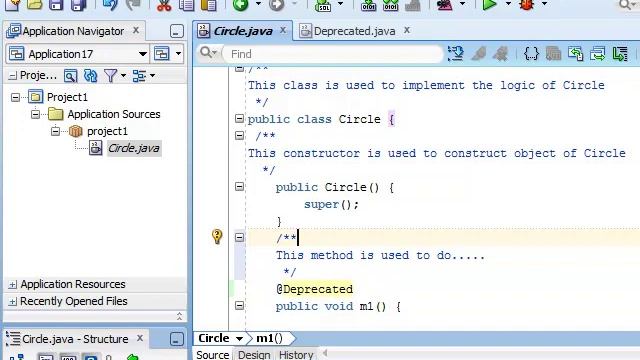Image resolution: width=640 pixels, height=360 pixels.
Task: Expand the Application Resources section
Action: click(13, 284)
